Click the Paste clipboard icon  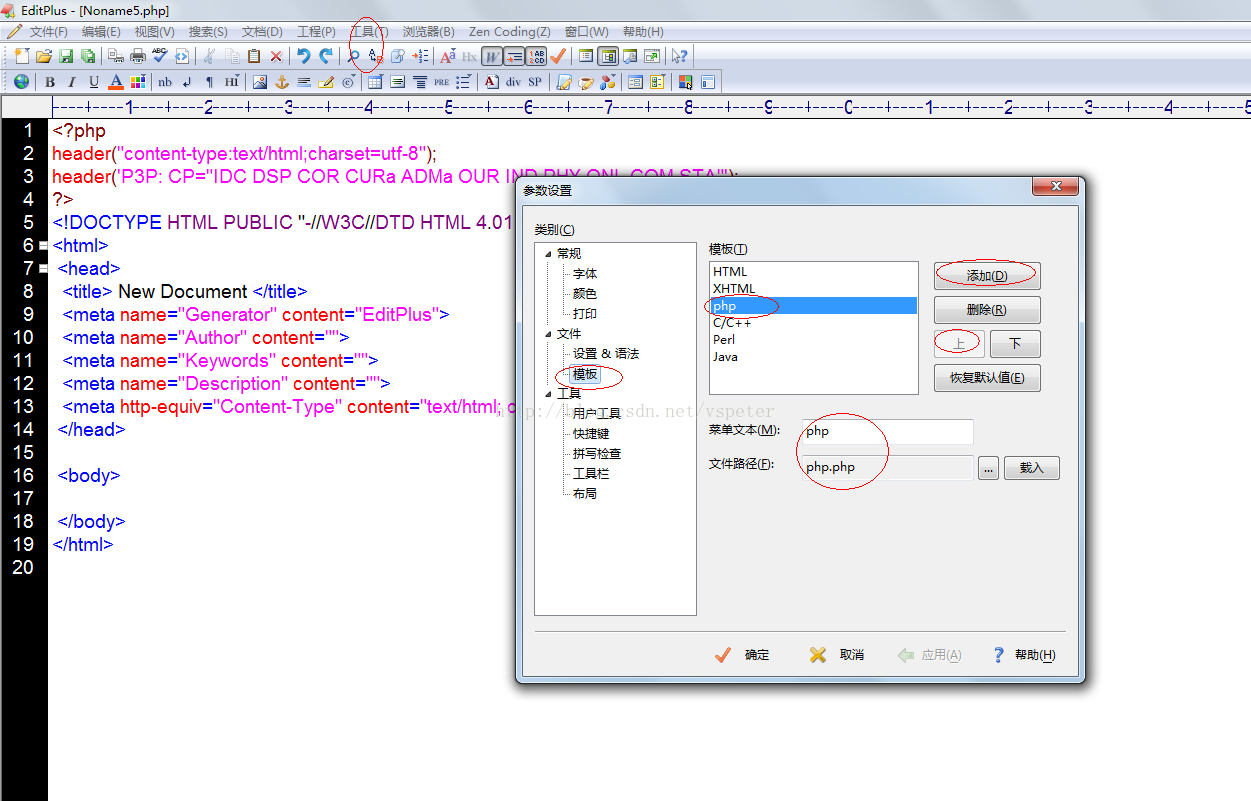[x=254, y=56]
